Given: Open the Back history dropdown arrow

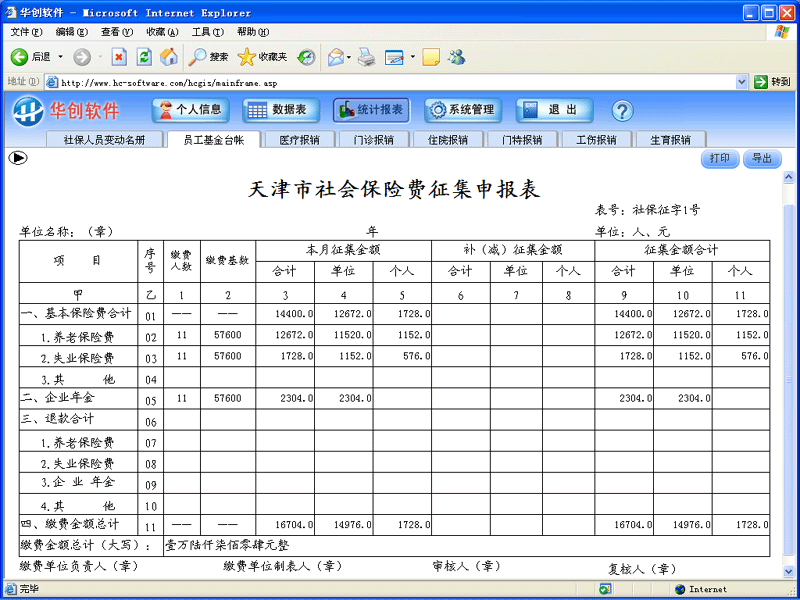Looking at the screenshot, I should pyautogui.click(x=60, y=57).
